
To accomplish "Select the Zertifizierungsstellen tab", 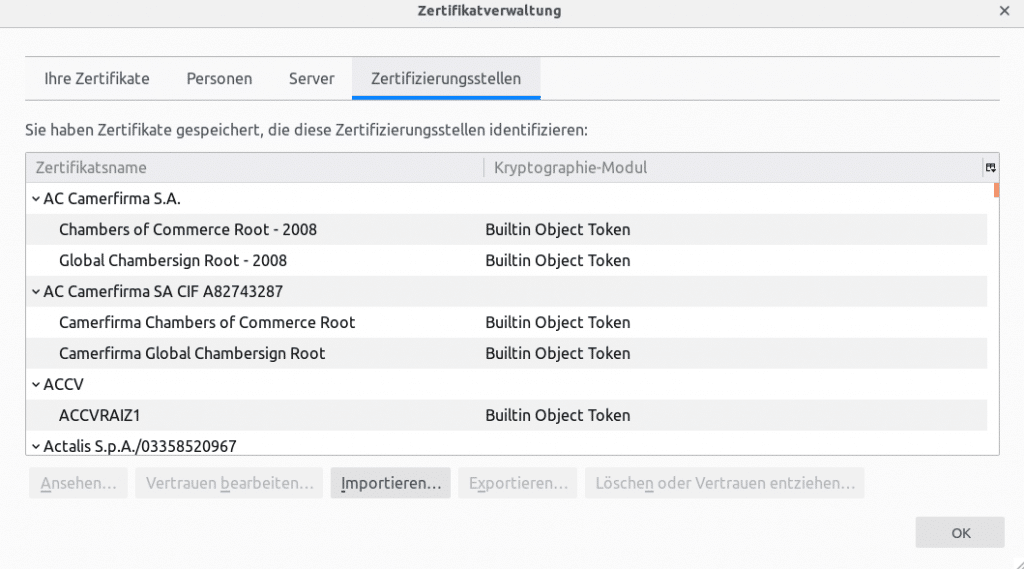I will [445, 78].
